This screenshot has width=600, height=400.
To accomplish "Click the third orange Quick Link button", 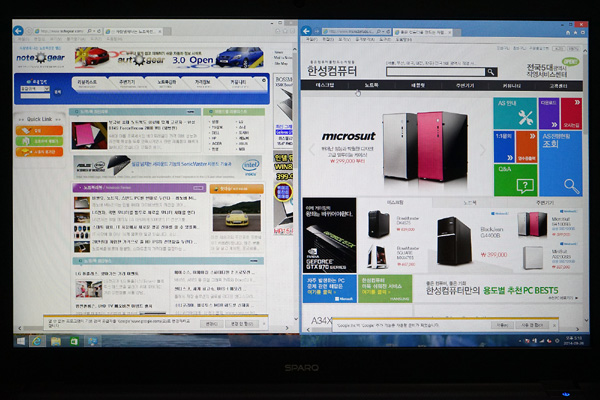I will (x=39, y=152).
